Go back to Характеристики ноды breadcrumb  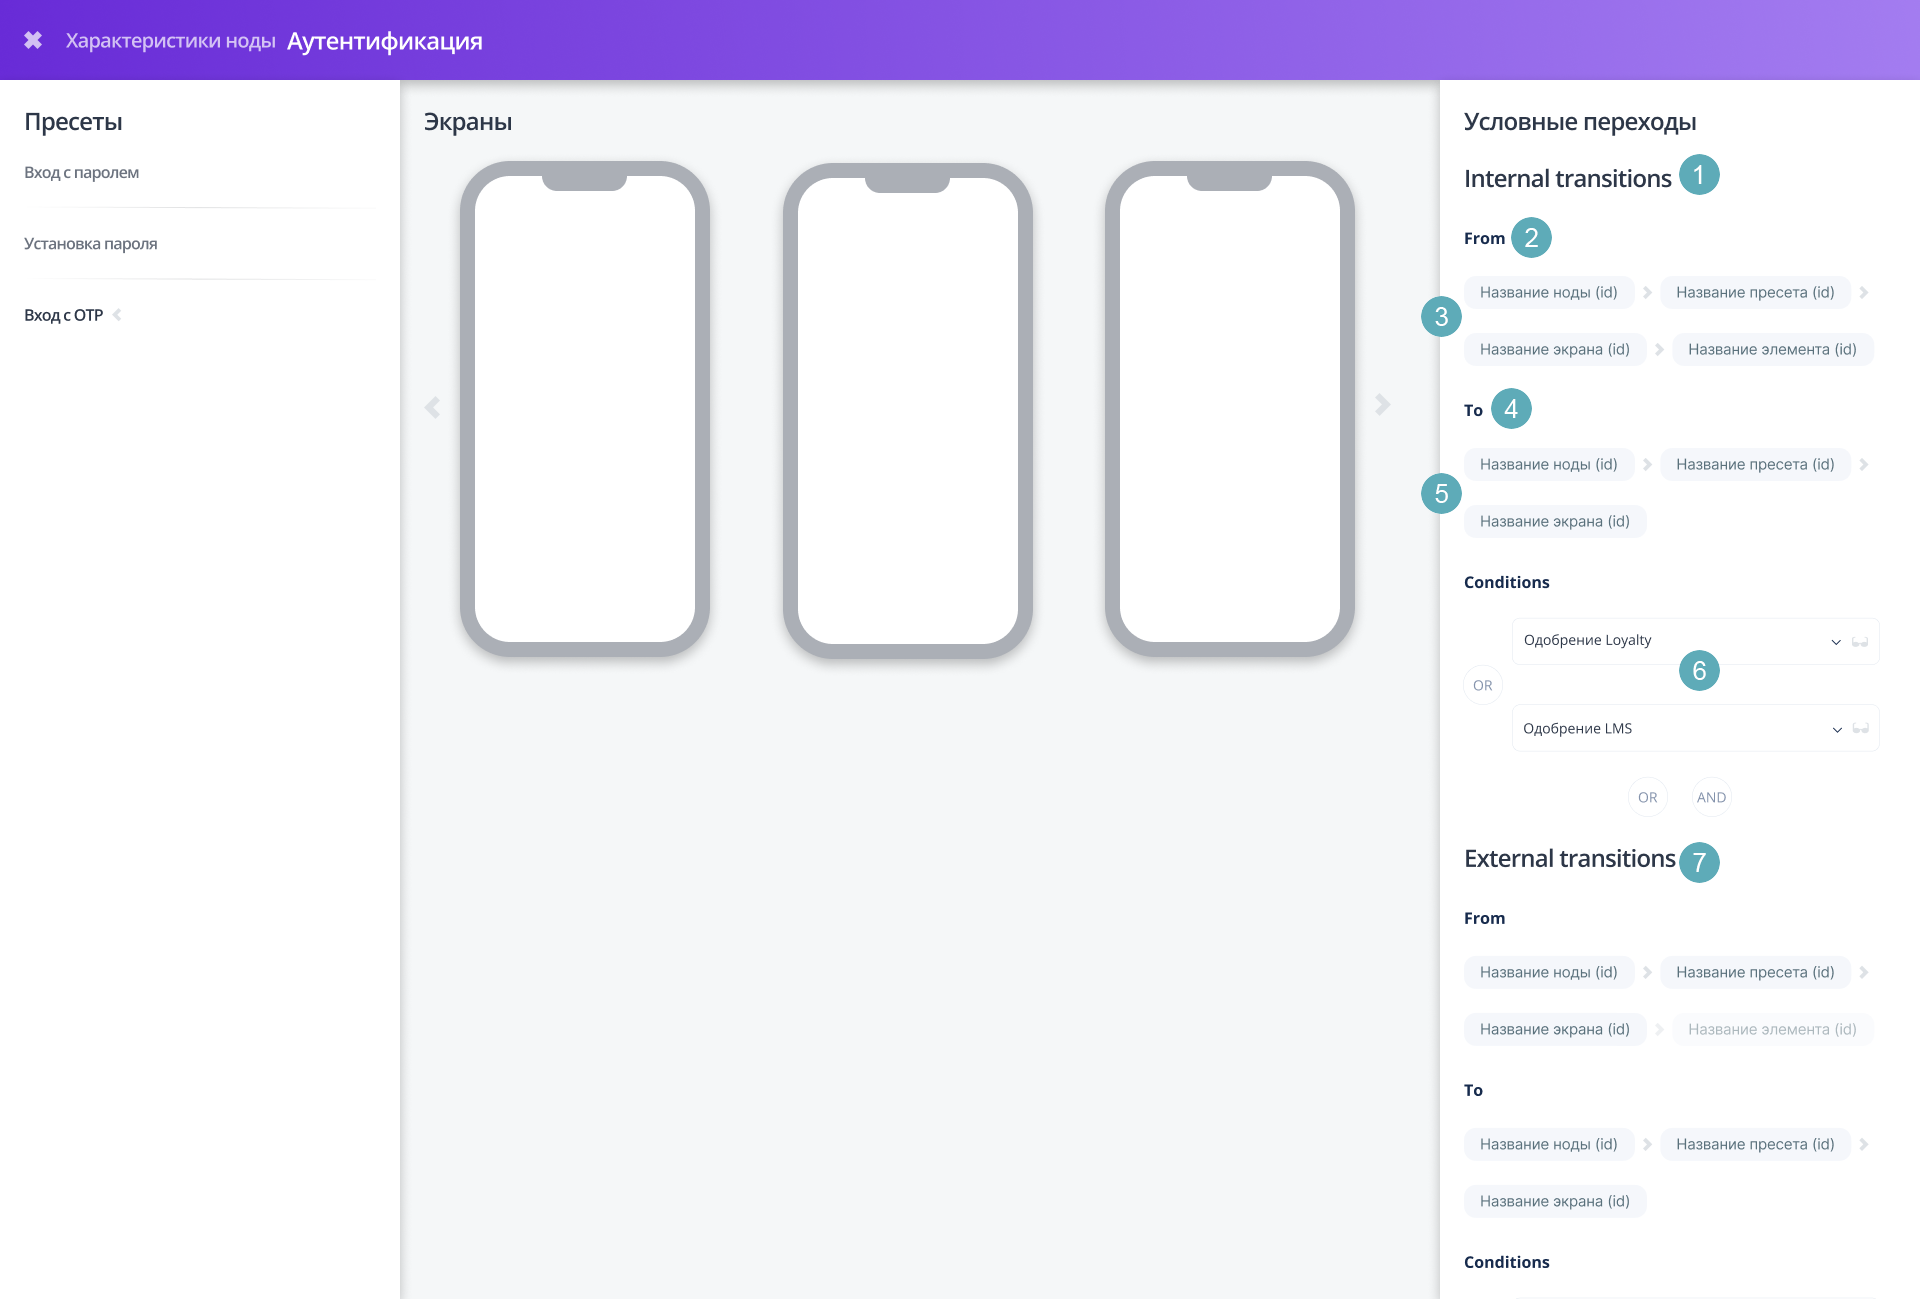click(x=170, y=41)
